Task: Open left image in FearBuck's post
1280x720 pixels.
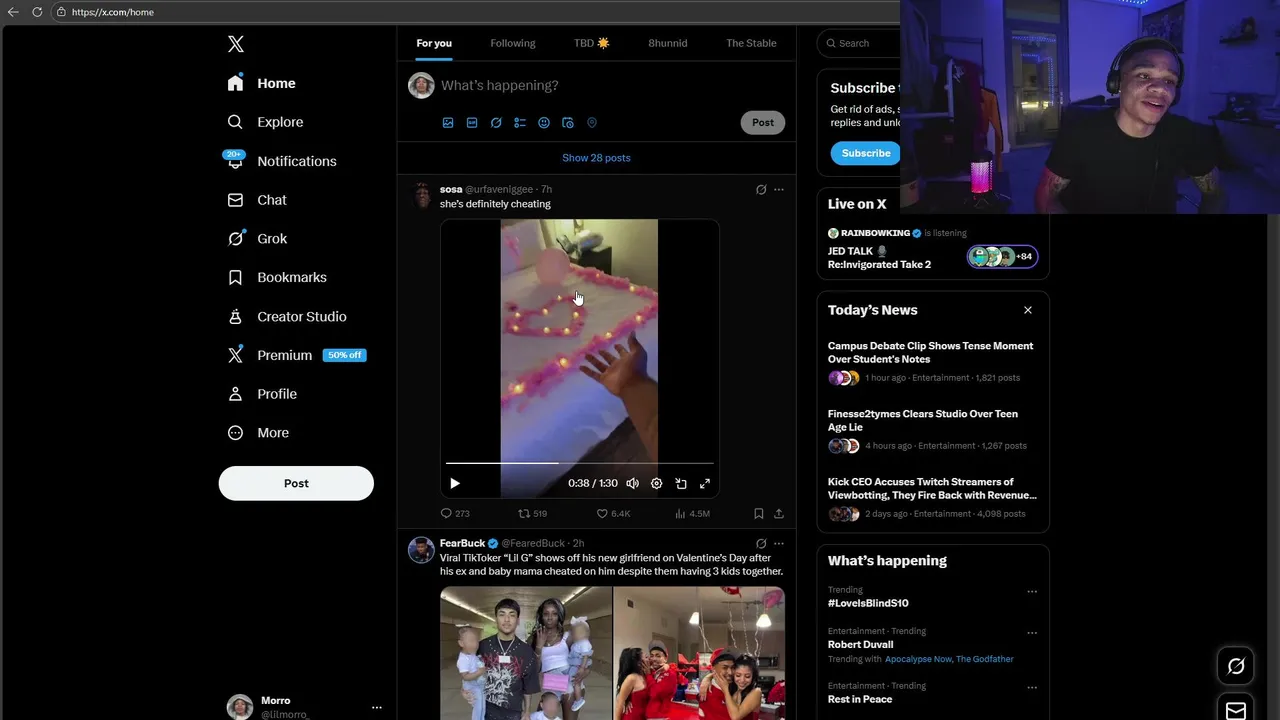Action: tap(526, 653)
